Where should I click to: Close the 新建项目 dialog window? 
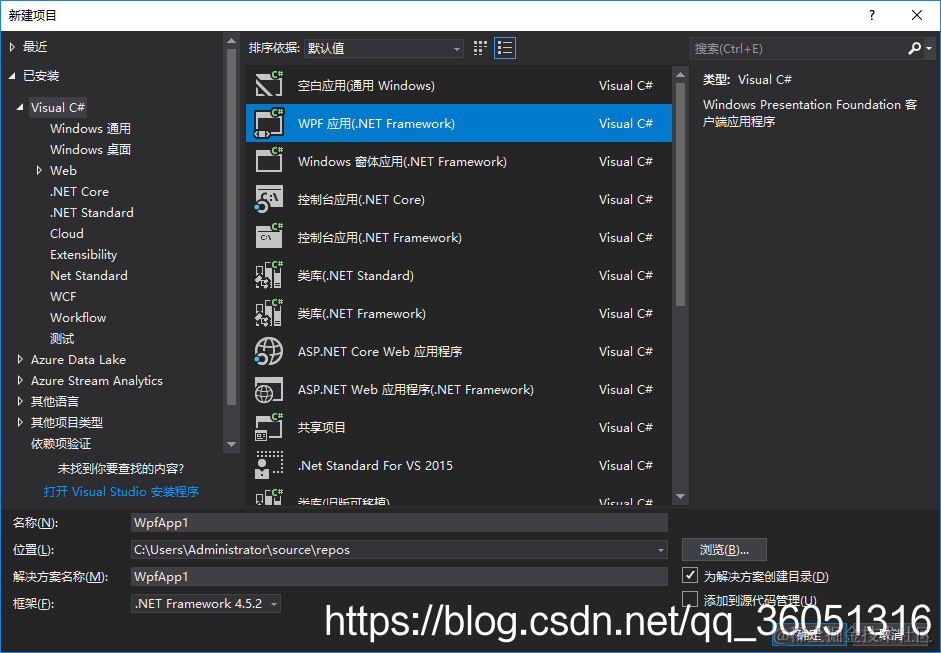pos(917,15)
